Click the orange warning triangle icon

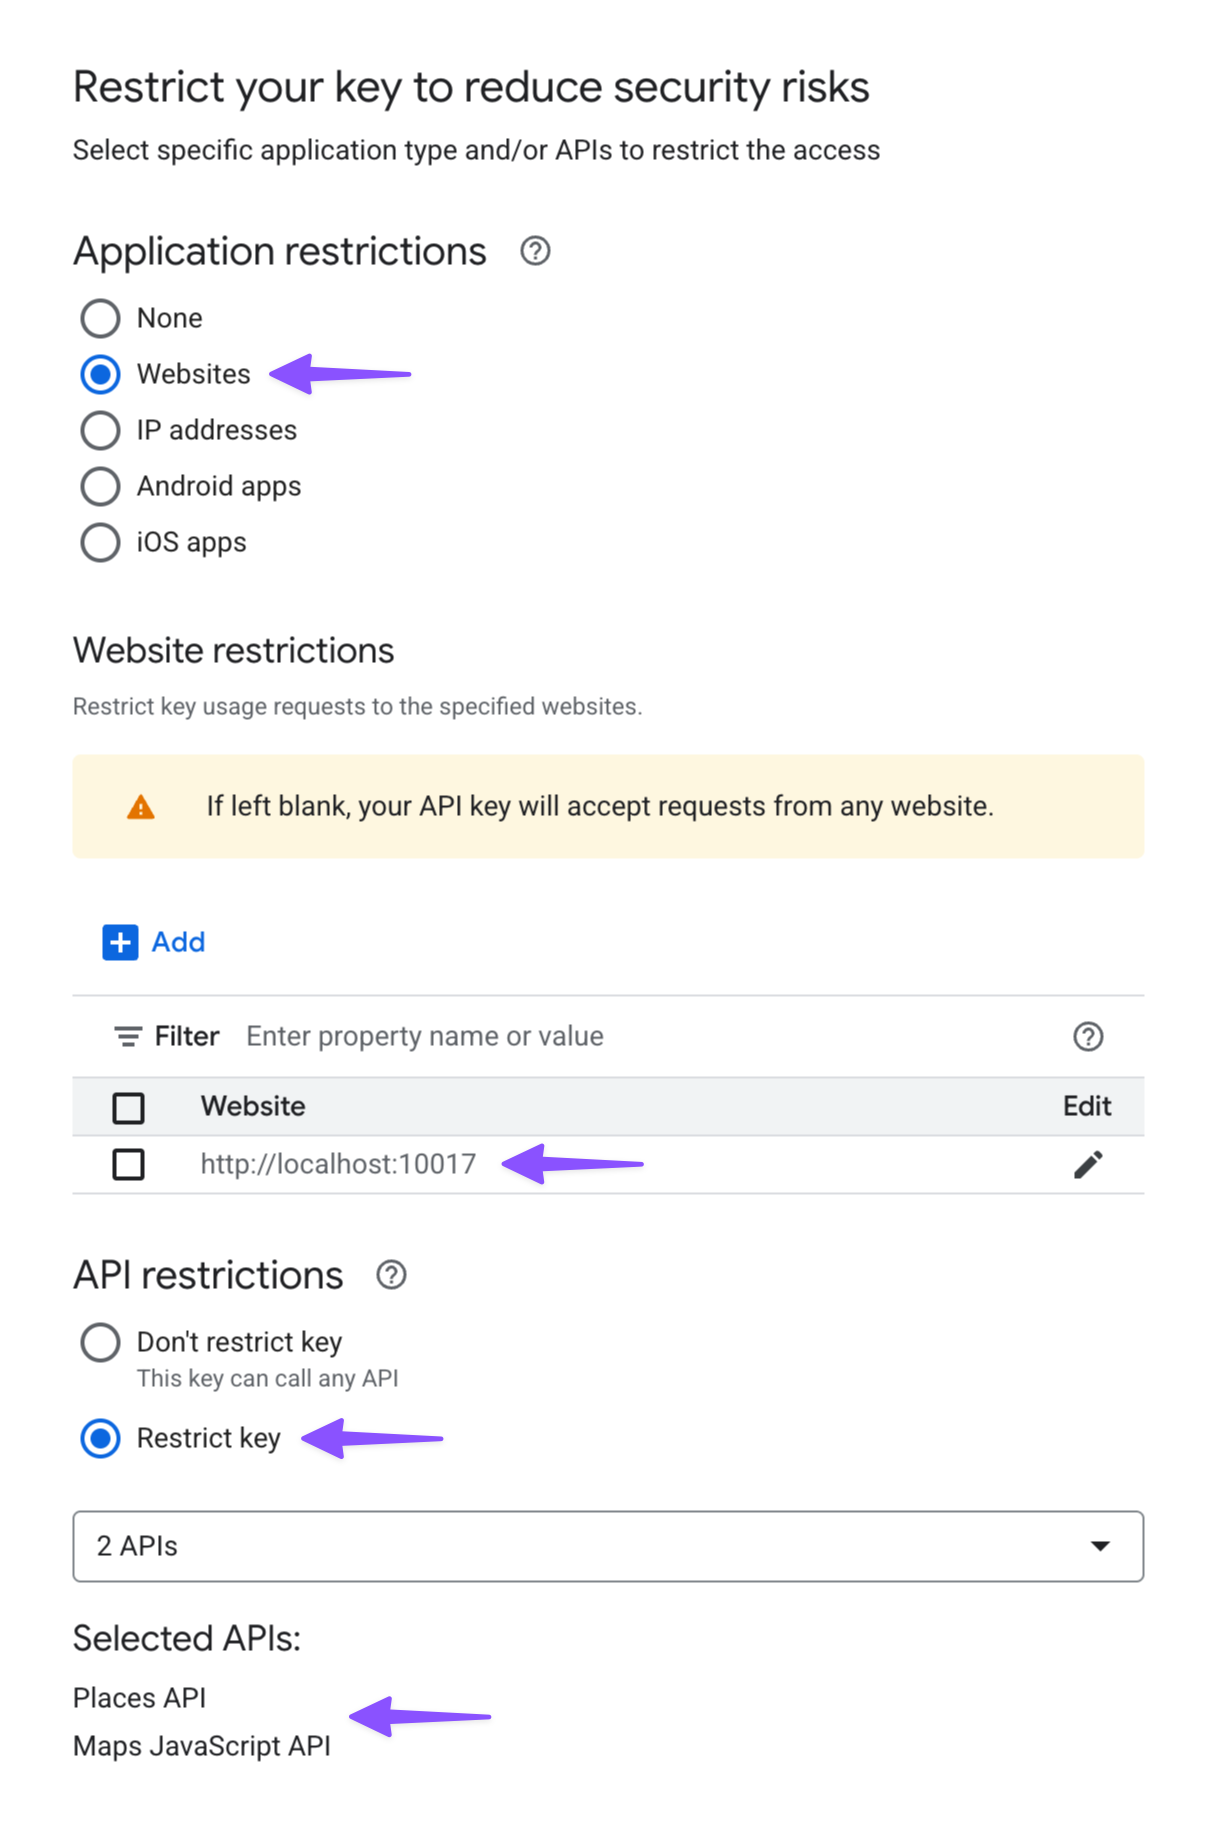tap(141, 807)
